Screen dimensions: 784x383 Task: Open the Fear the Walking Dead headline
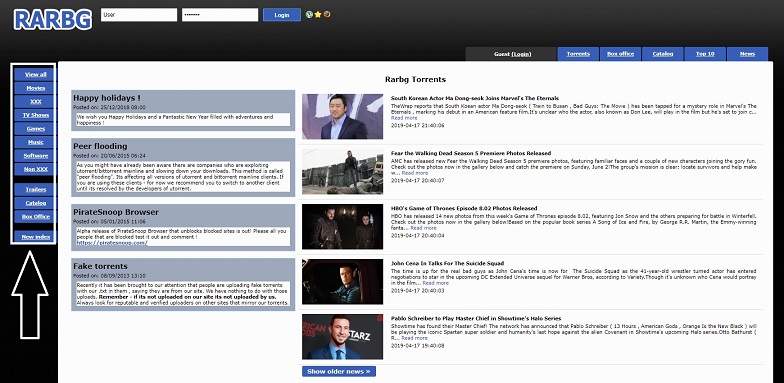point(471,154)
